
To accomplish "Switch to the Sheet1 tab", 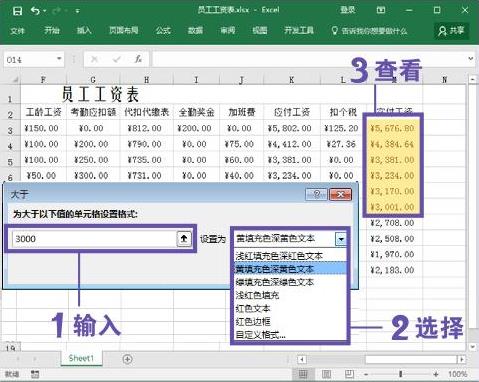I will click(x=81, y=358).
